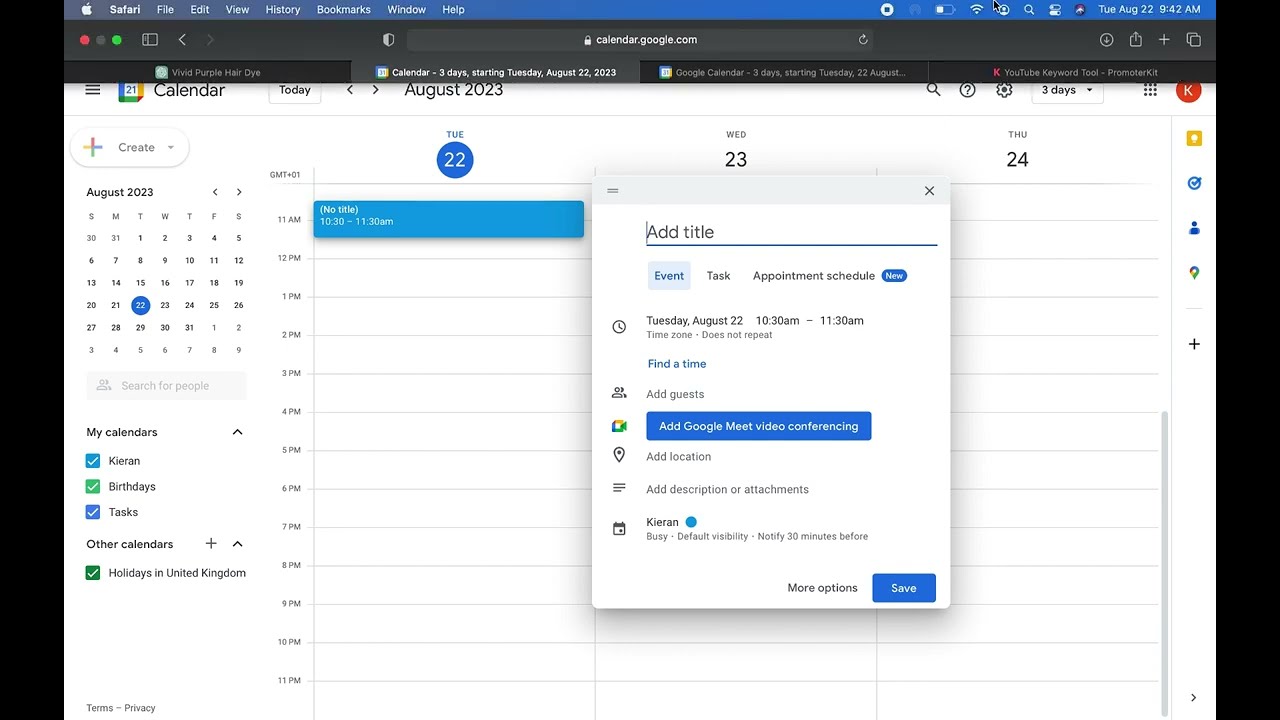The image size is (1280, 720).
Task: Uncheck Holidays in United Kingdom calendar
Action: coord(93,573)
